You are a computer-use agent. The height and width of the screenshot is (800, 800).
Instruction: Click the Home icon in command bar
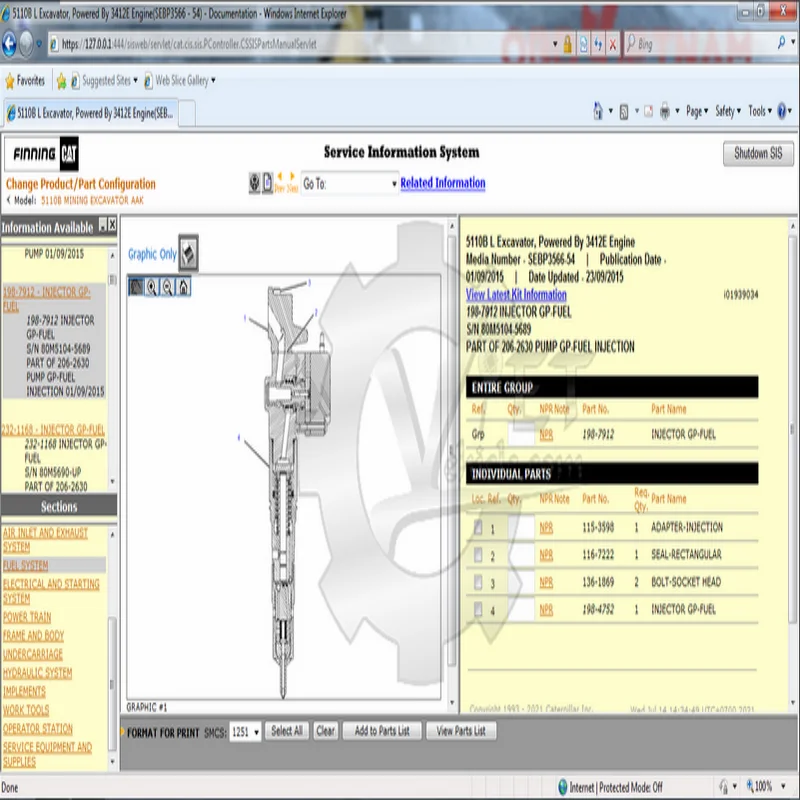tap(598, 111)
